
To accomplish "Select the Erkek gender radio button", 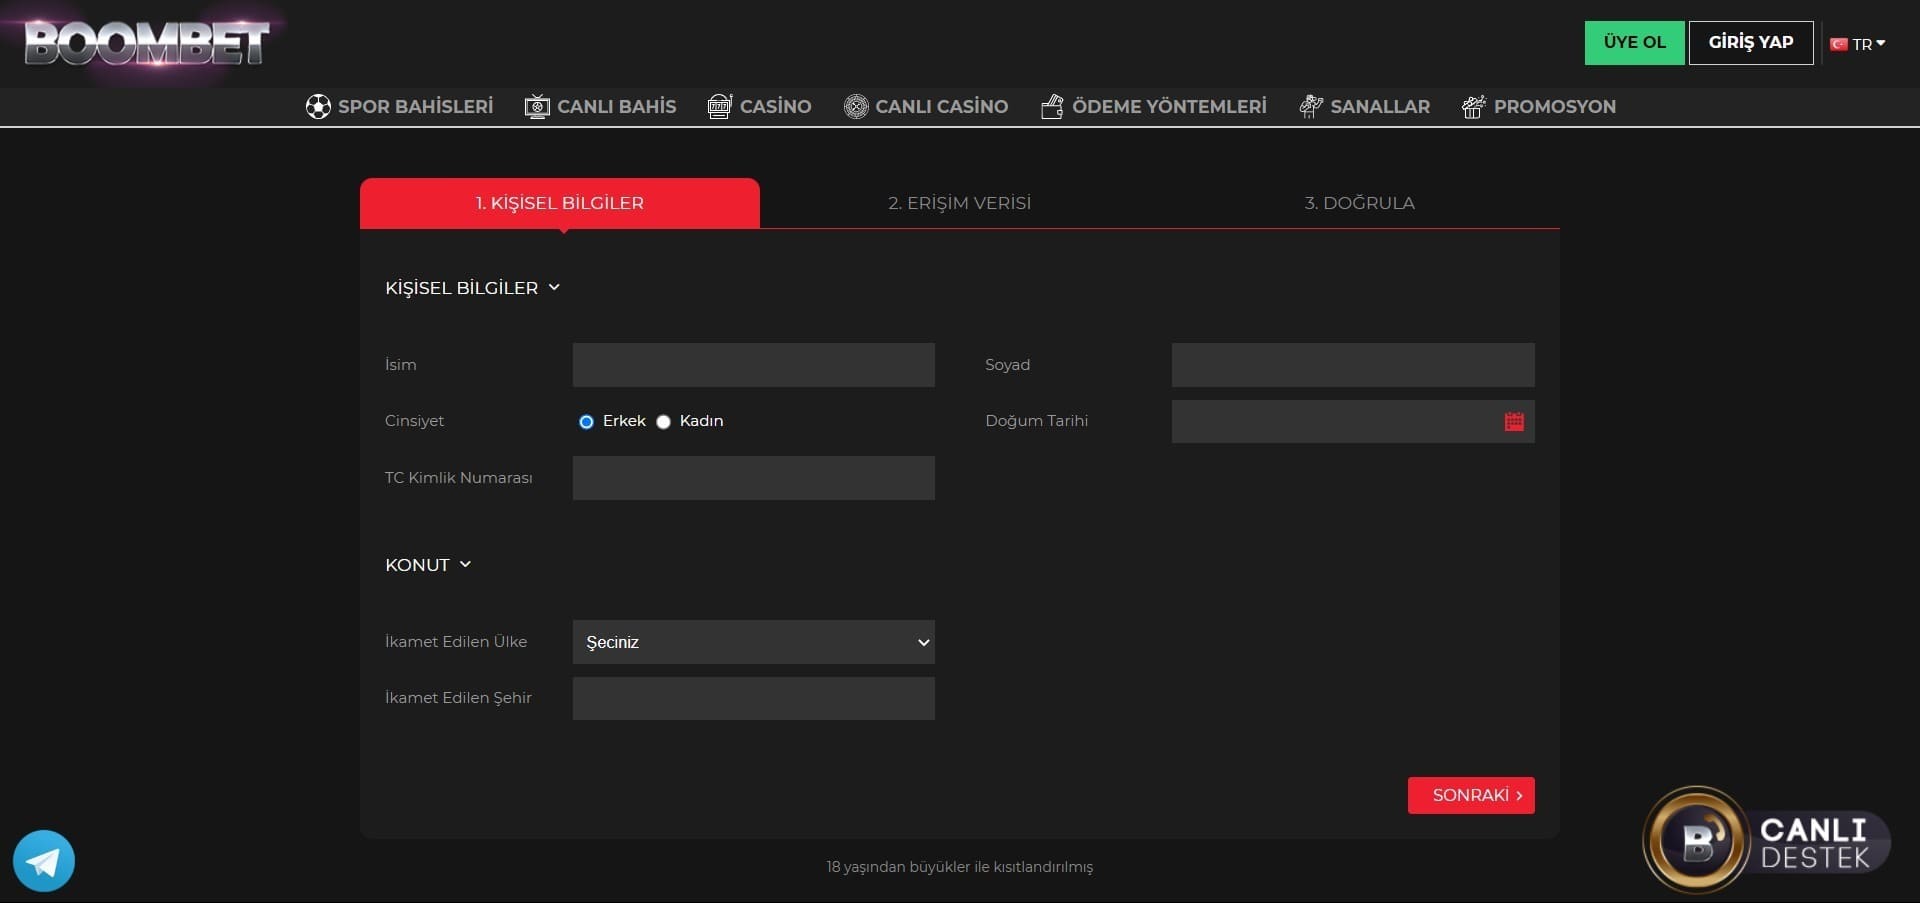I will (x=586, y=422).
